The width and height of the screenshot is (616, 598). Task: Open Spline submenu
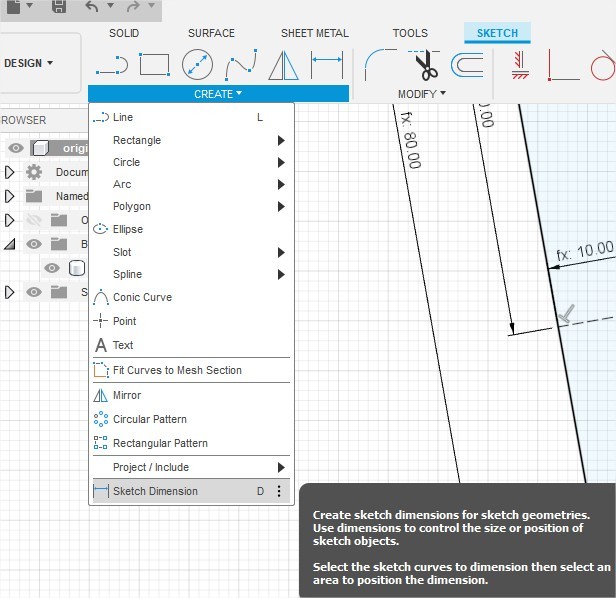tap(192, 274)
